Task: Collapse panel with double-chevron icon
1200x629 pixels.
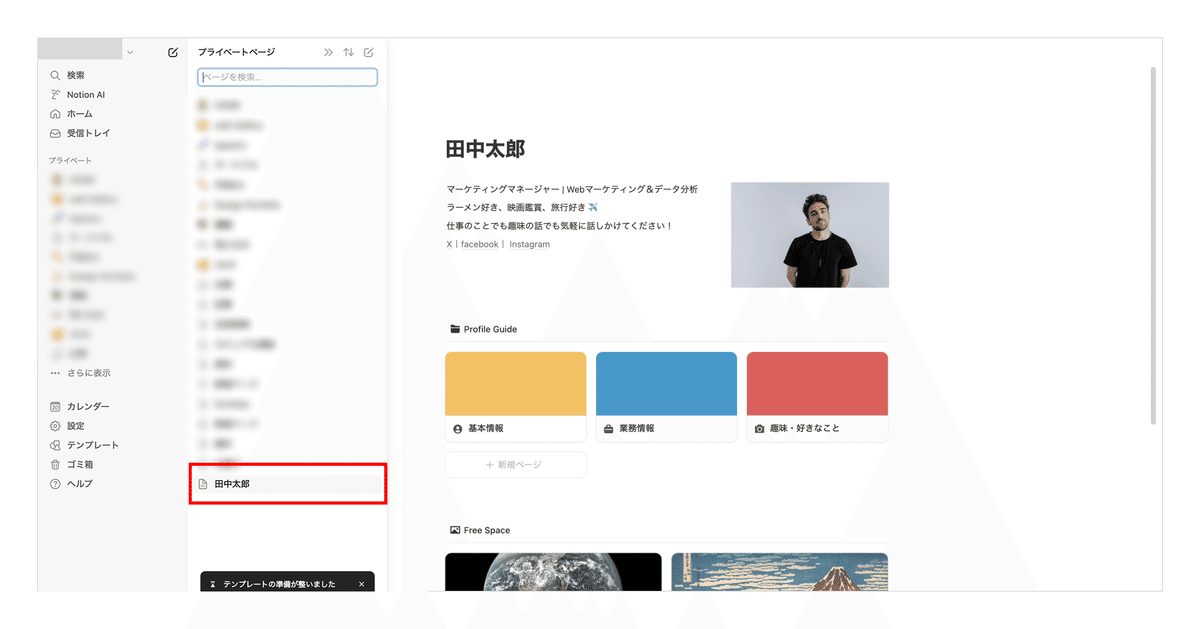Action: pyautogui.click(x=328, y=52)
